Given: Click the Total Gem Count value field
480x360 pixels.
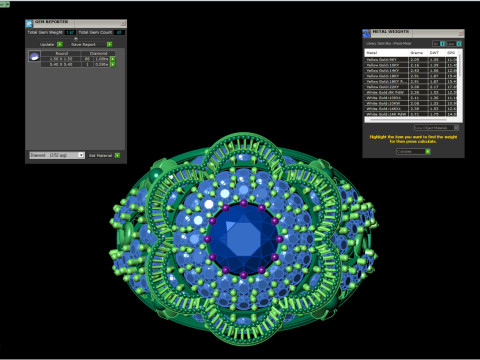Looking at the screenshot, I should [119, 32].
